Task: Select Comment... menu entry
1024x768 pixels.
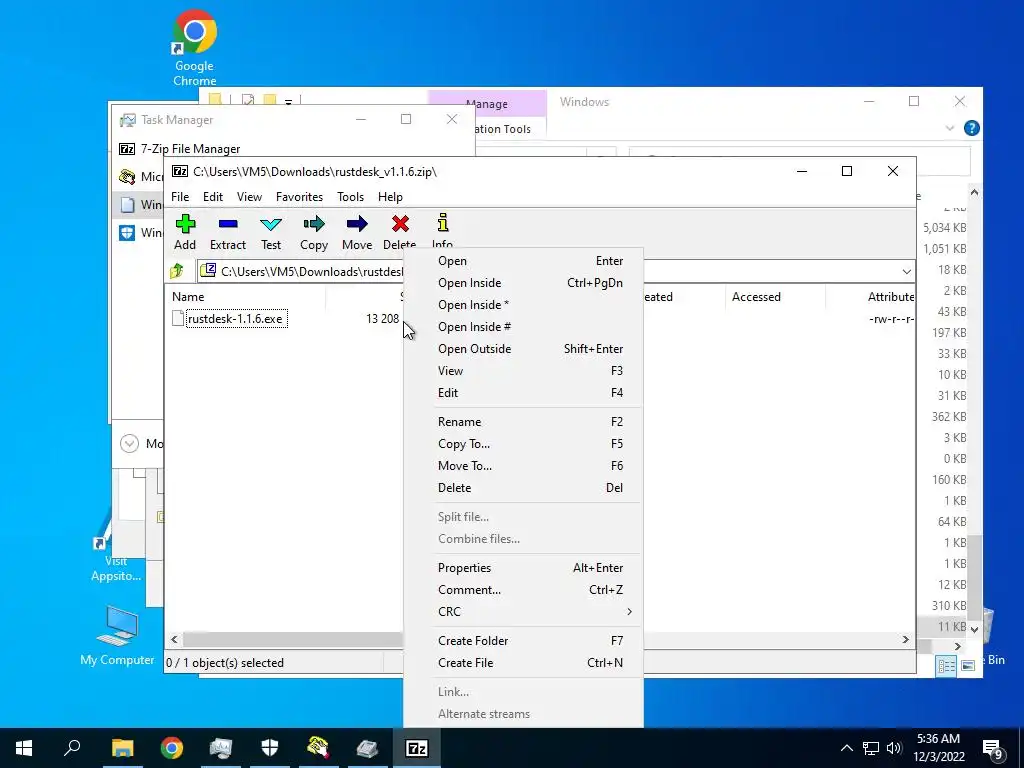Action: pyautogui.click(x=523, y=590)
